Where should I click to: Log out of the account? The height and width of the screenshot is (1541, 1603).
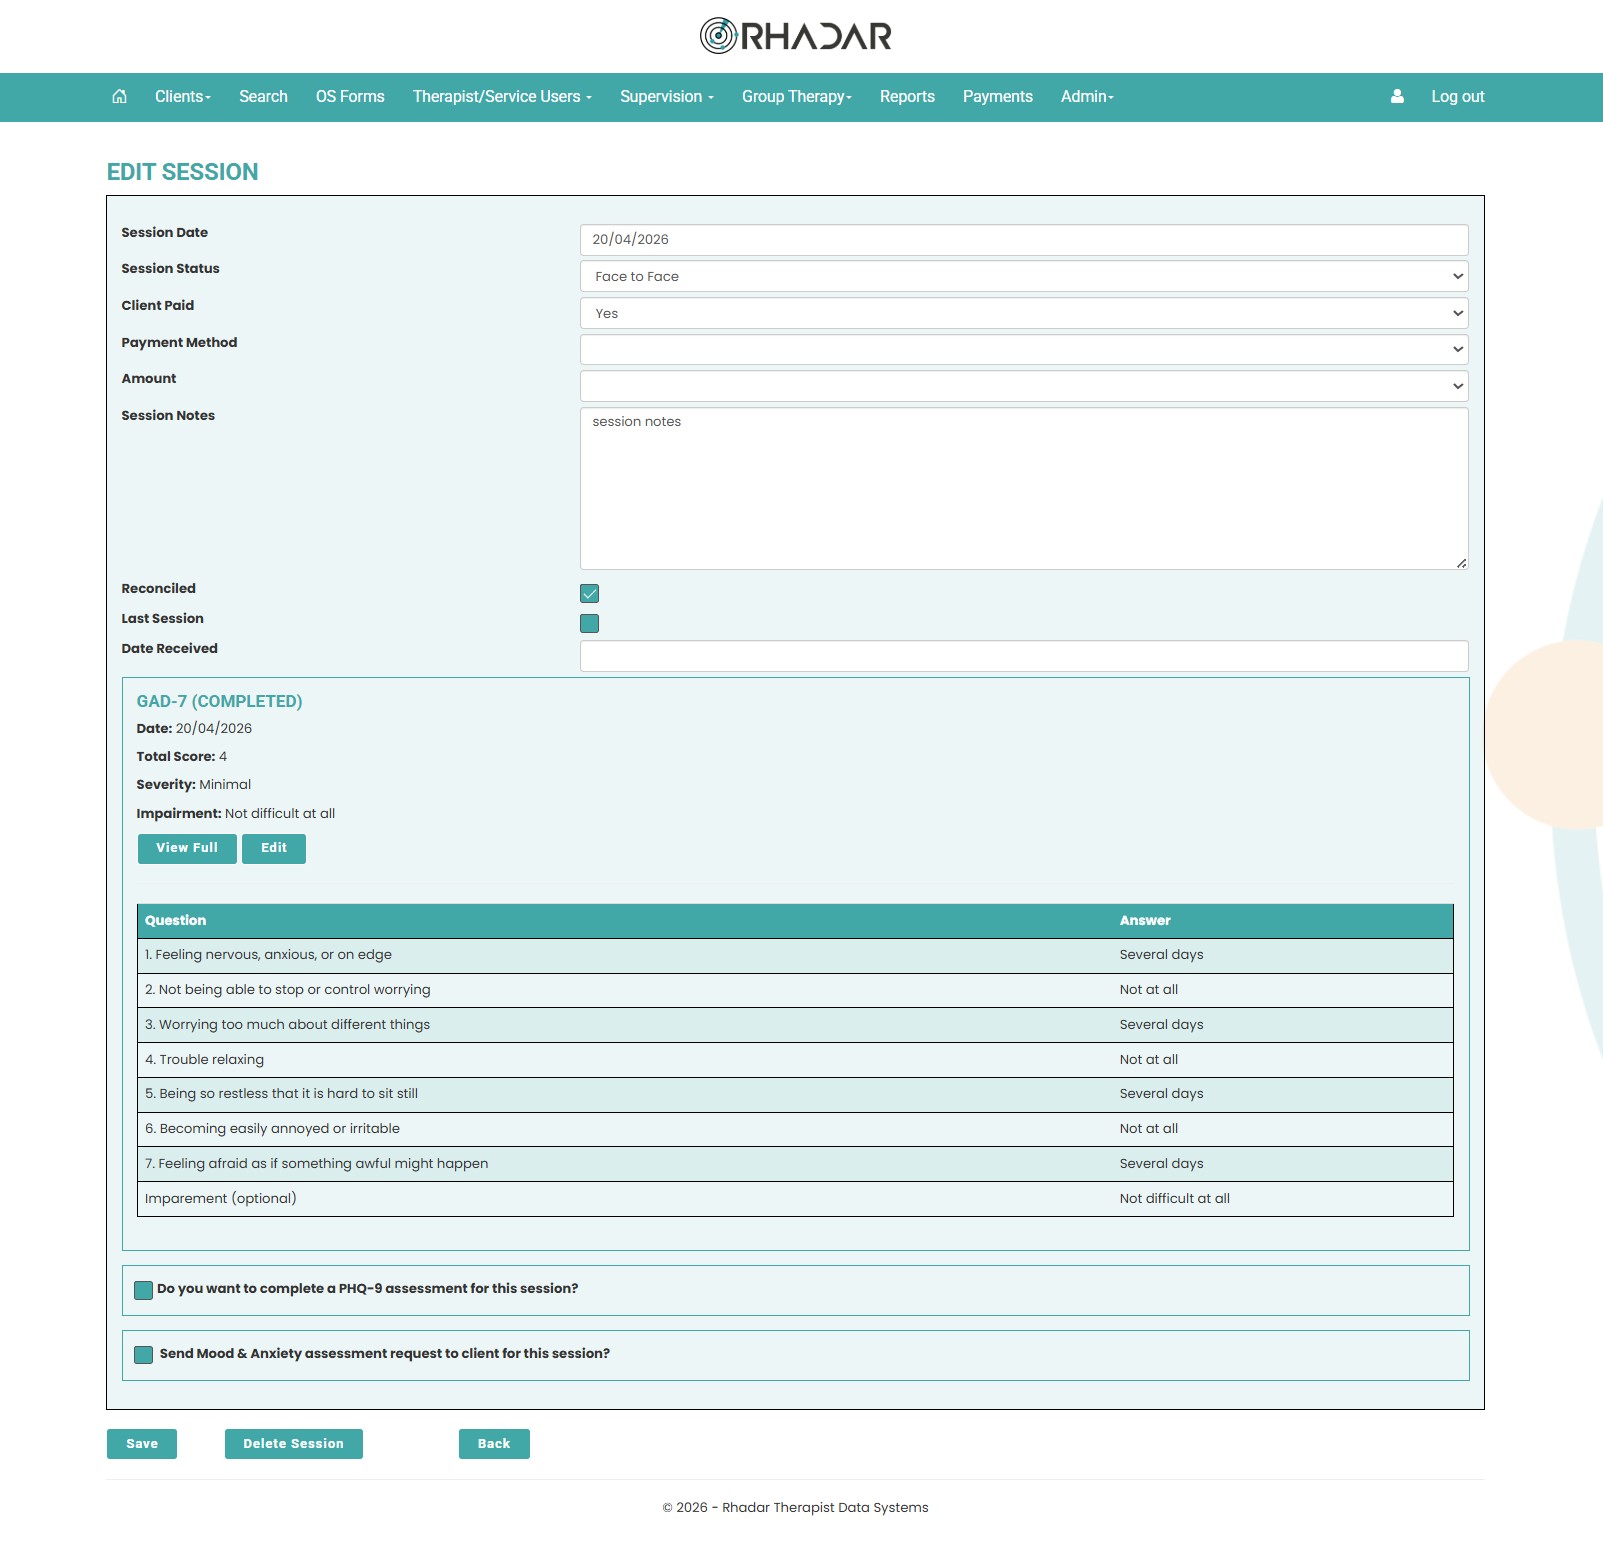click(1458, 96)
